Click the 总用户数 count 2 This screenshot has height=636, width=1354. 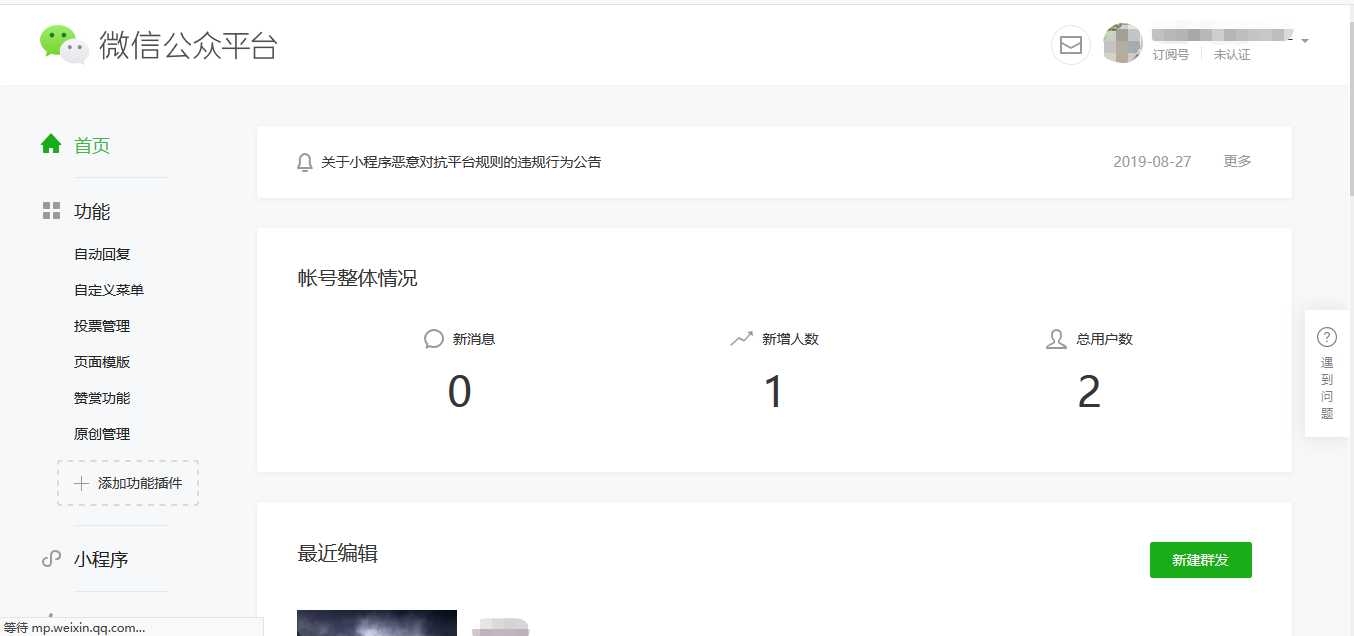pyautogui.click(x=1089, y=392)
